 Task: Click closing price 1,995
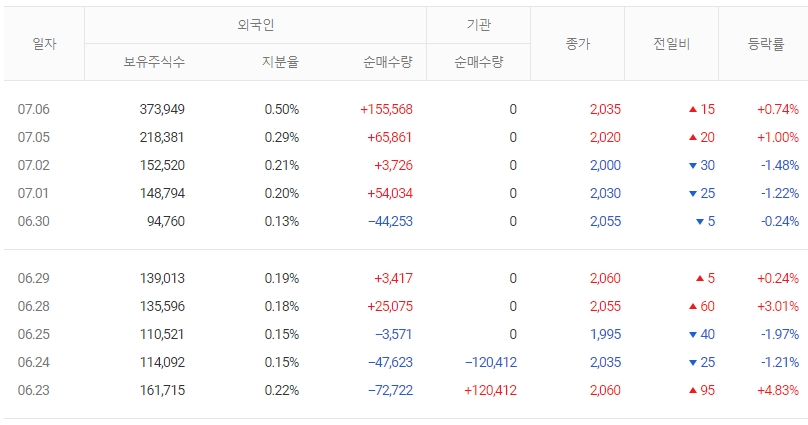coord(605,334)
